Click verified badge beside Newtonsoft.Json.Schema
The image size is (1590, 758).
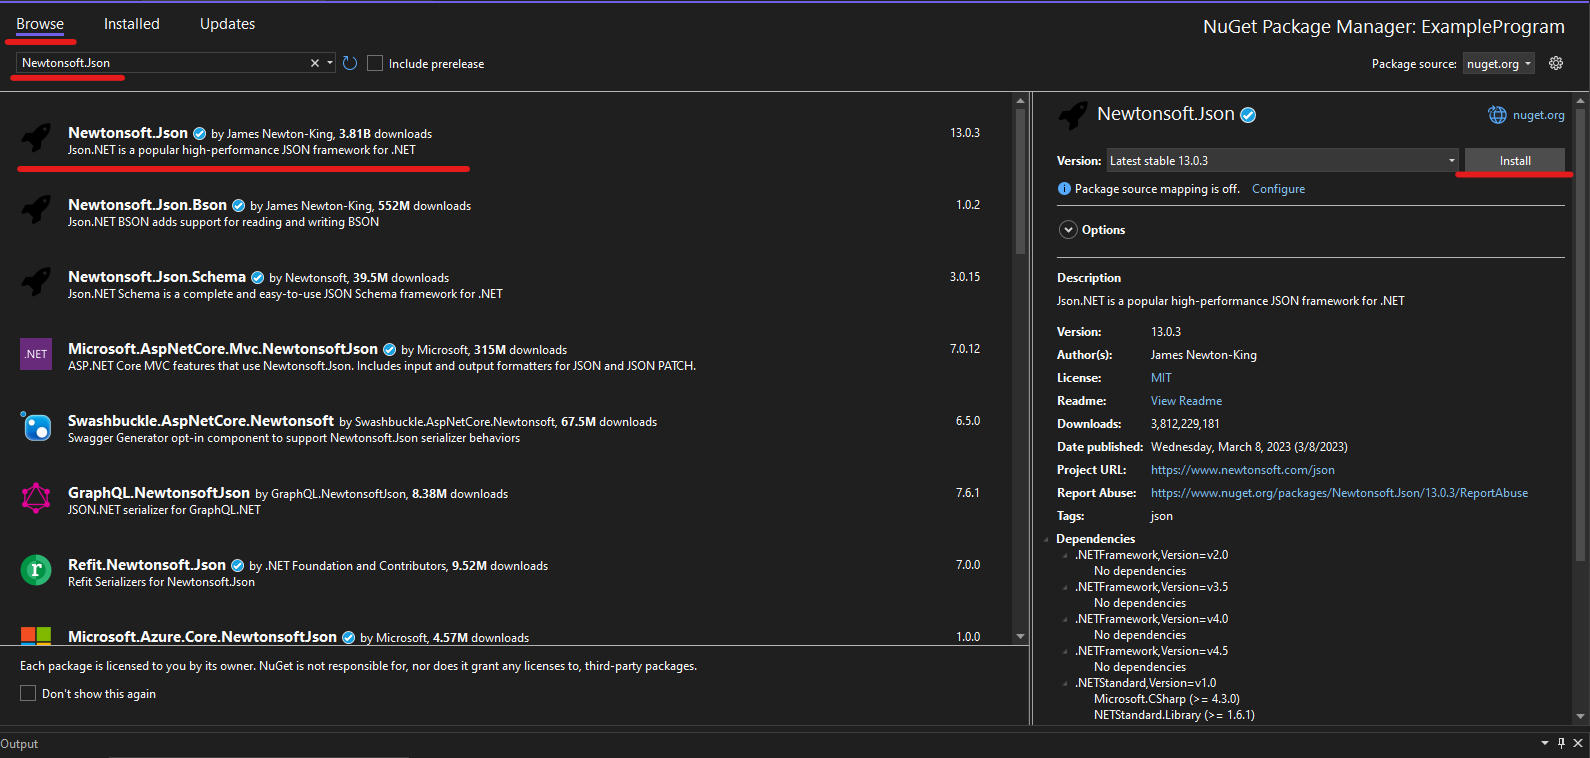coord(257,278)
